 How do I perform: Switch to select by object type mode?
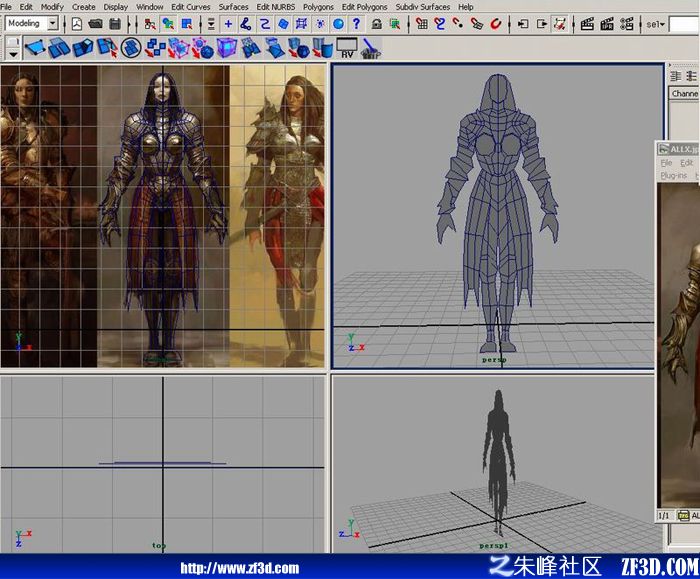(168, 24)
